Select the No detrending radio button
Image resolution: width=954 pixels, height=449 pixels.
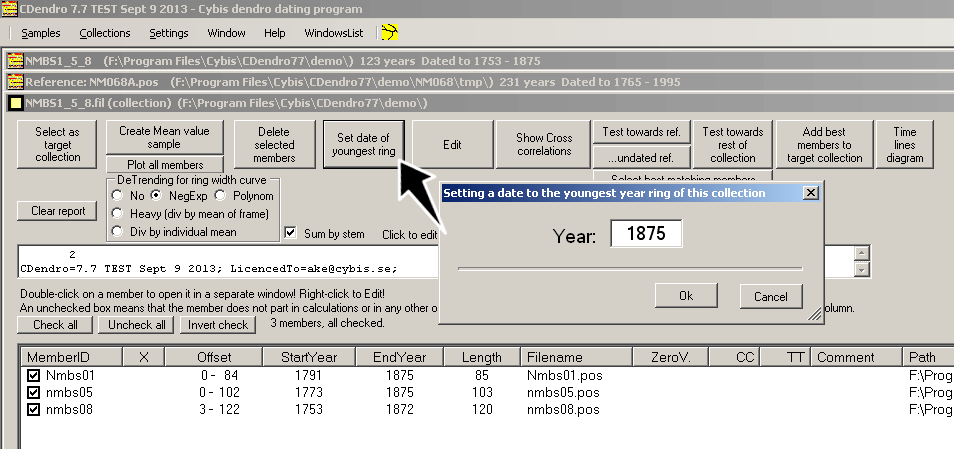click(117, 196)
